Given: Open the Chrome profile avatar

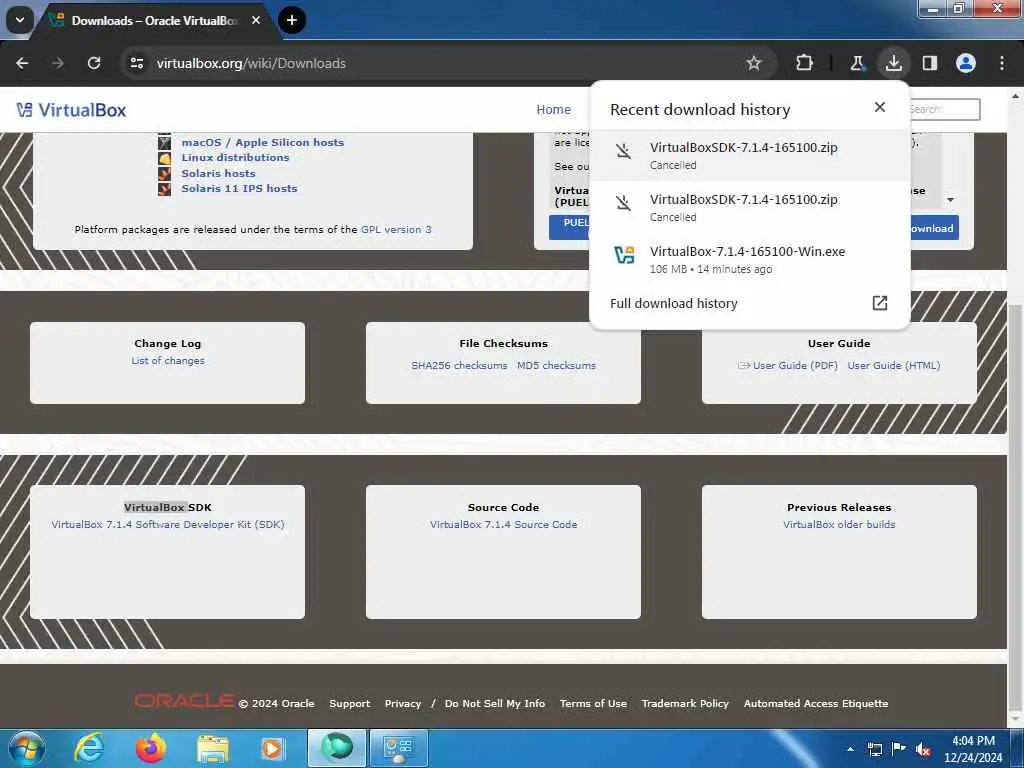Looking at the screenshot, I should click(x=966, y=63).
